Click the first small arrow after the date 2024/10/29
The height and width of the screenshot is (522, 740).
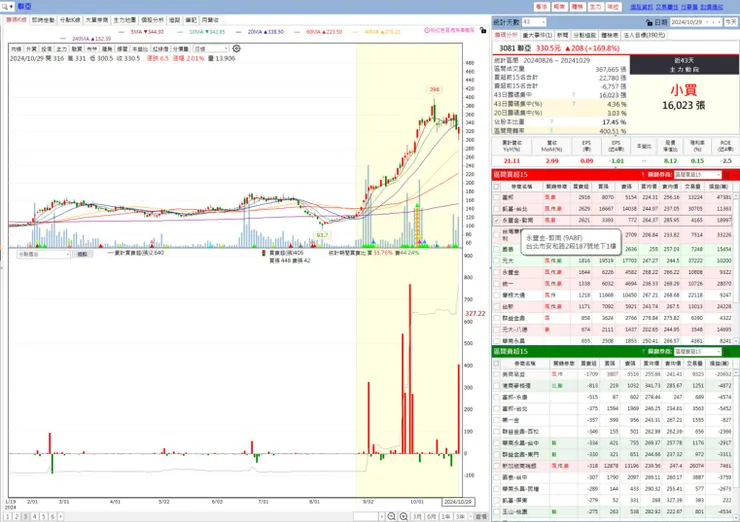tap(706, 22)
